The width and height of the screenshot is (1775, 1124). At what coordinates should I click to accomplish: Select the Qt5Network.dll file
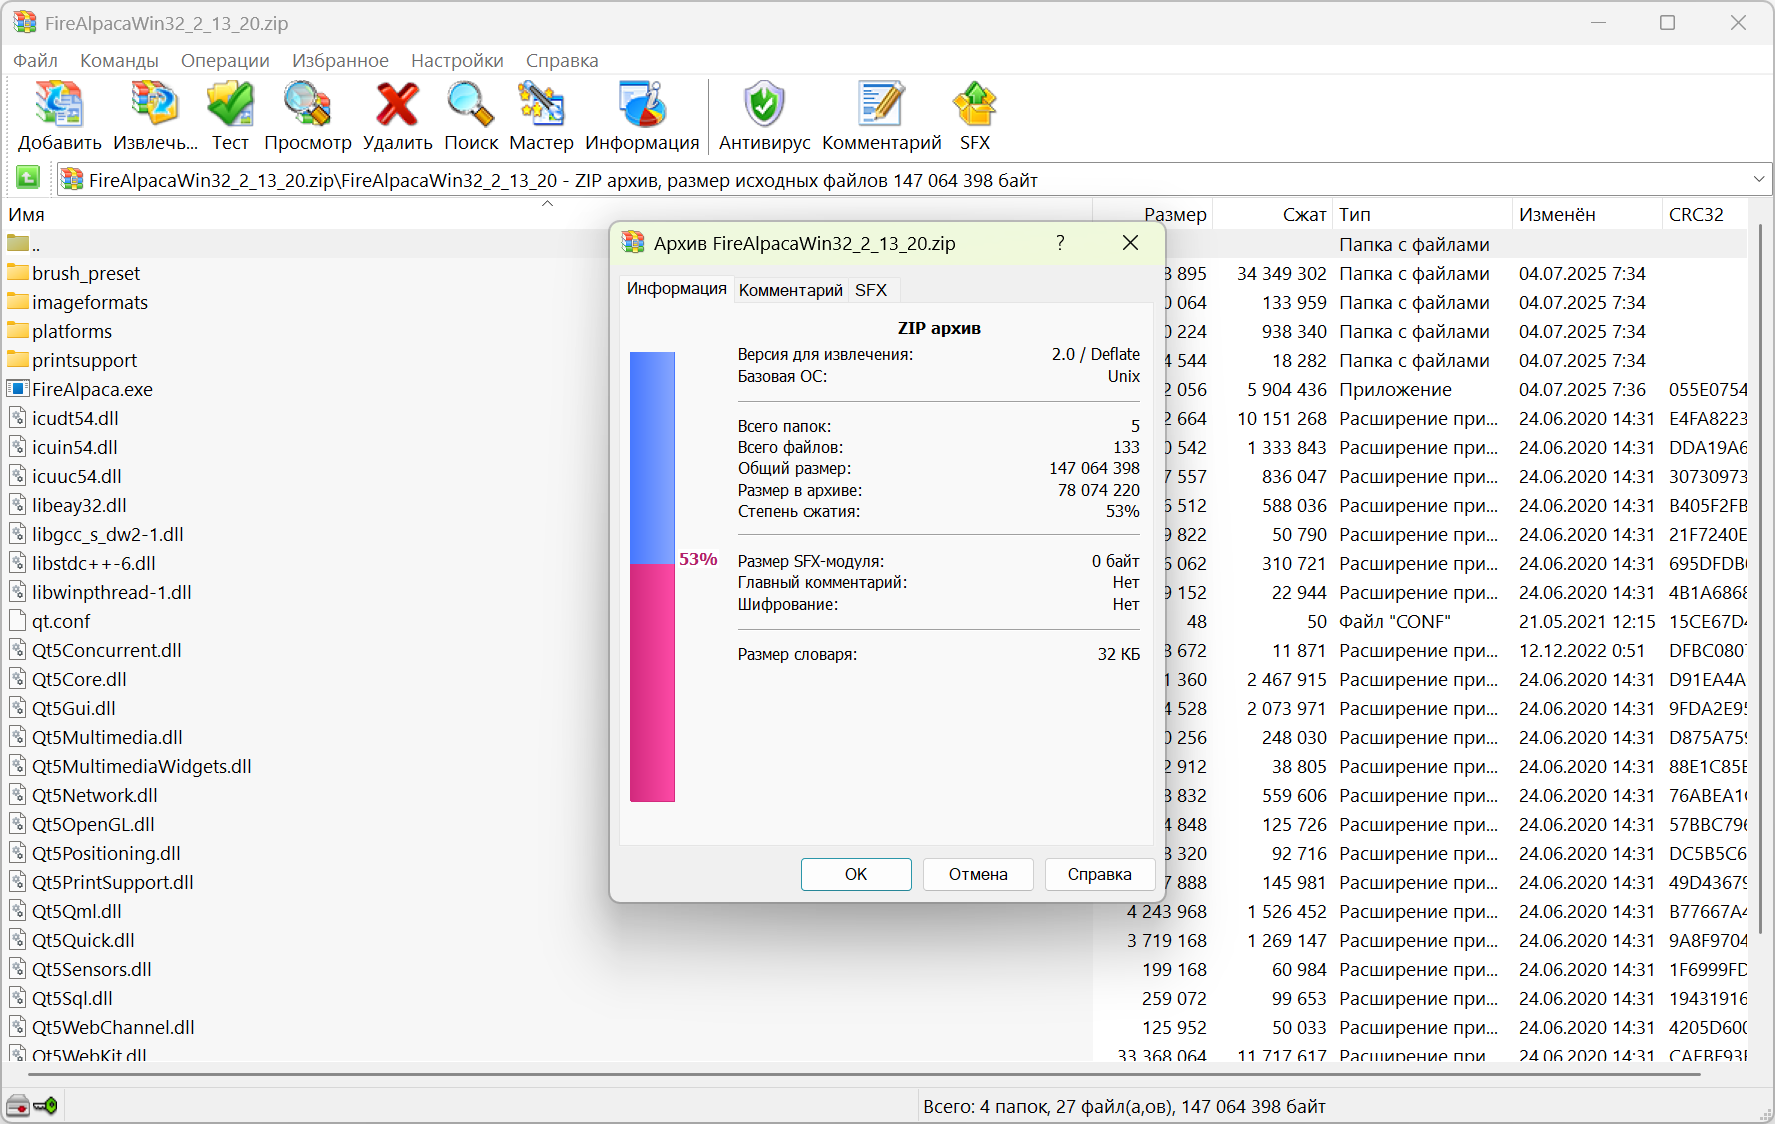point(83,795)
